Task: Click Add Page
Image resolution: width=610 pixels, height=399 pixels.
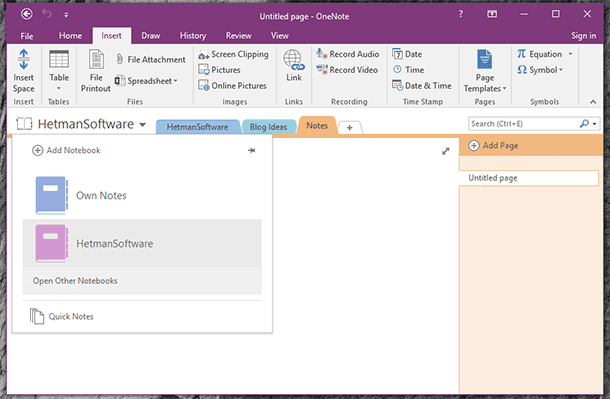Action: 493,146
